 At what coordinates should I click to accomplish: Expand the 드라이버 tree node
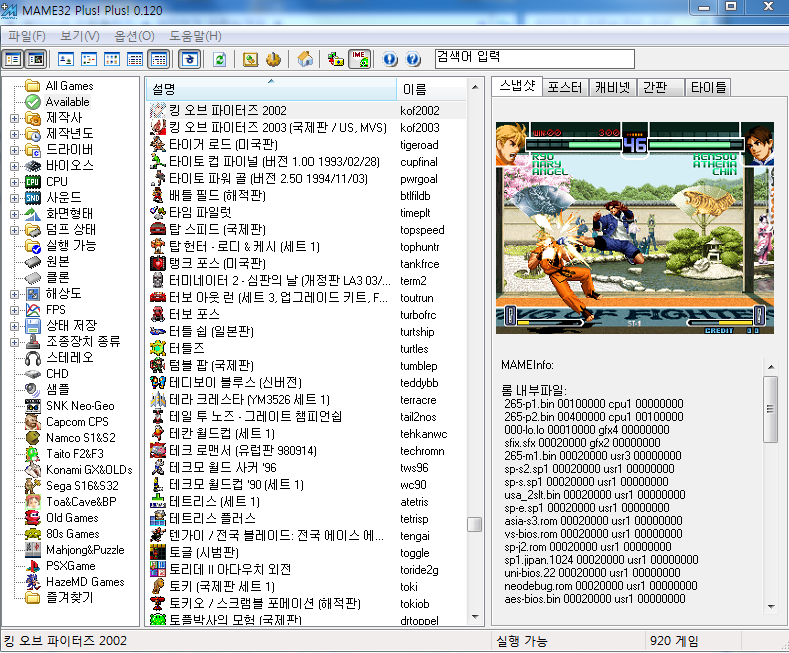(14, 150)
